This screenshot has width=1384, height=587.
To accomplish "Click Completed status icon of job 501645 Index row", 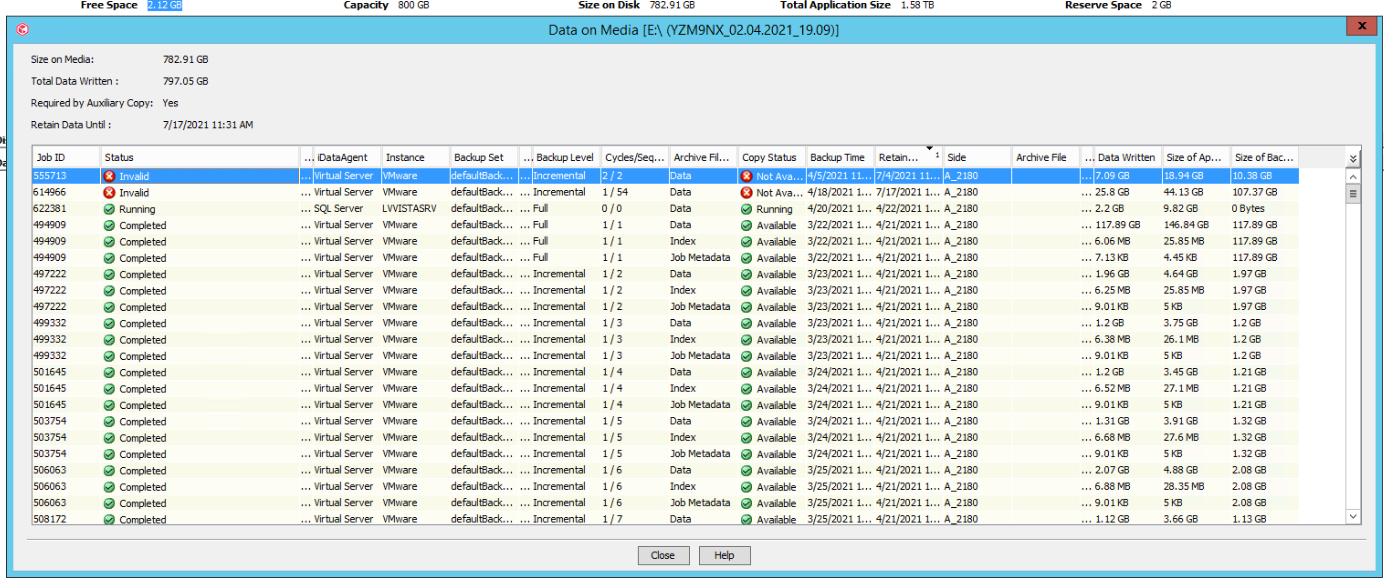I will pyautogui.click(x=110, y=388).
